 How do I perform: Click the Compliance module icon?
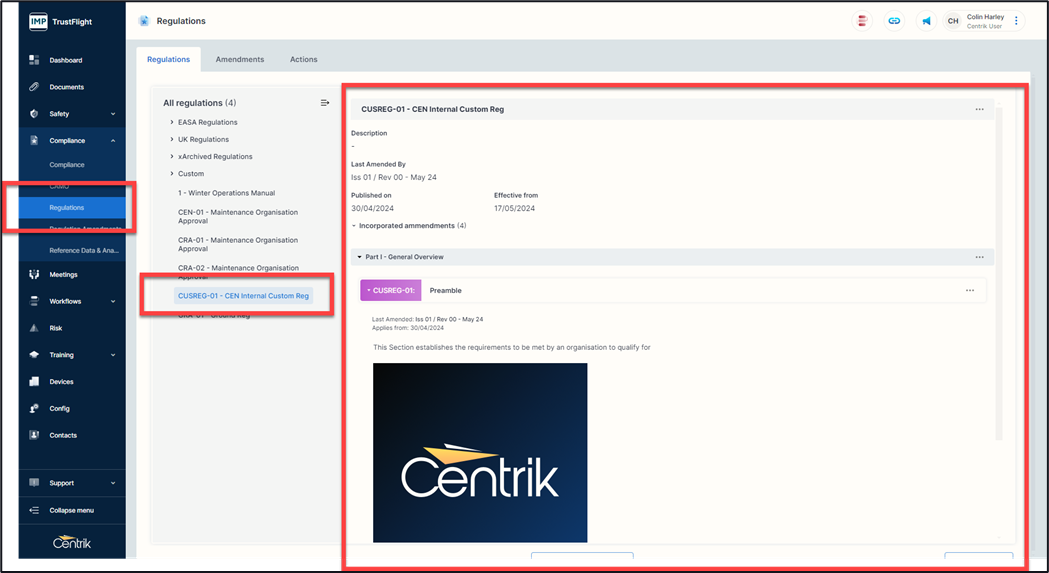[x=34, y=141]
